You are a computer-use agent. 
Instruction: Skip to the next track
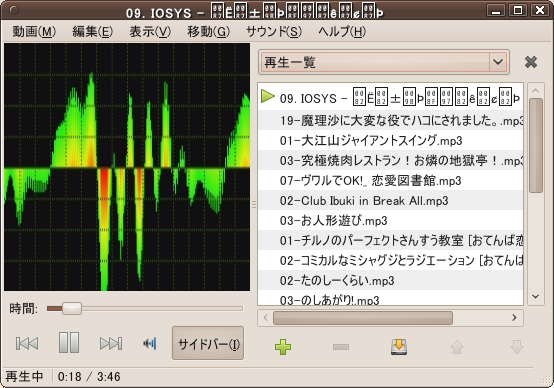point(111,343)
